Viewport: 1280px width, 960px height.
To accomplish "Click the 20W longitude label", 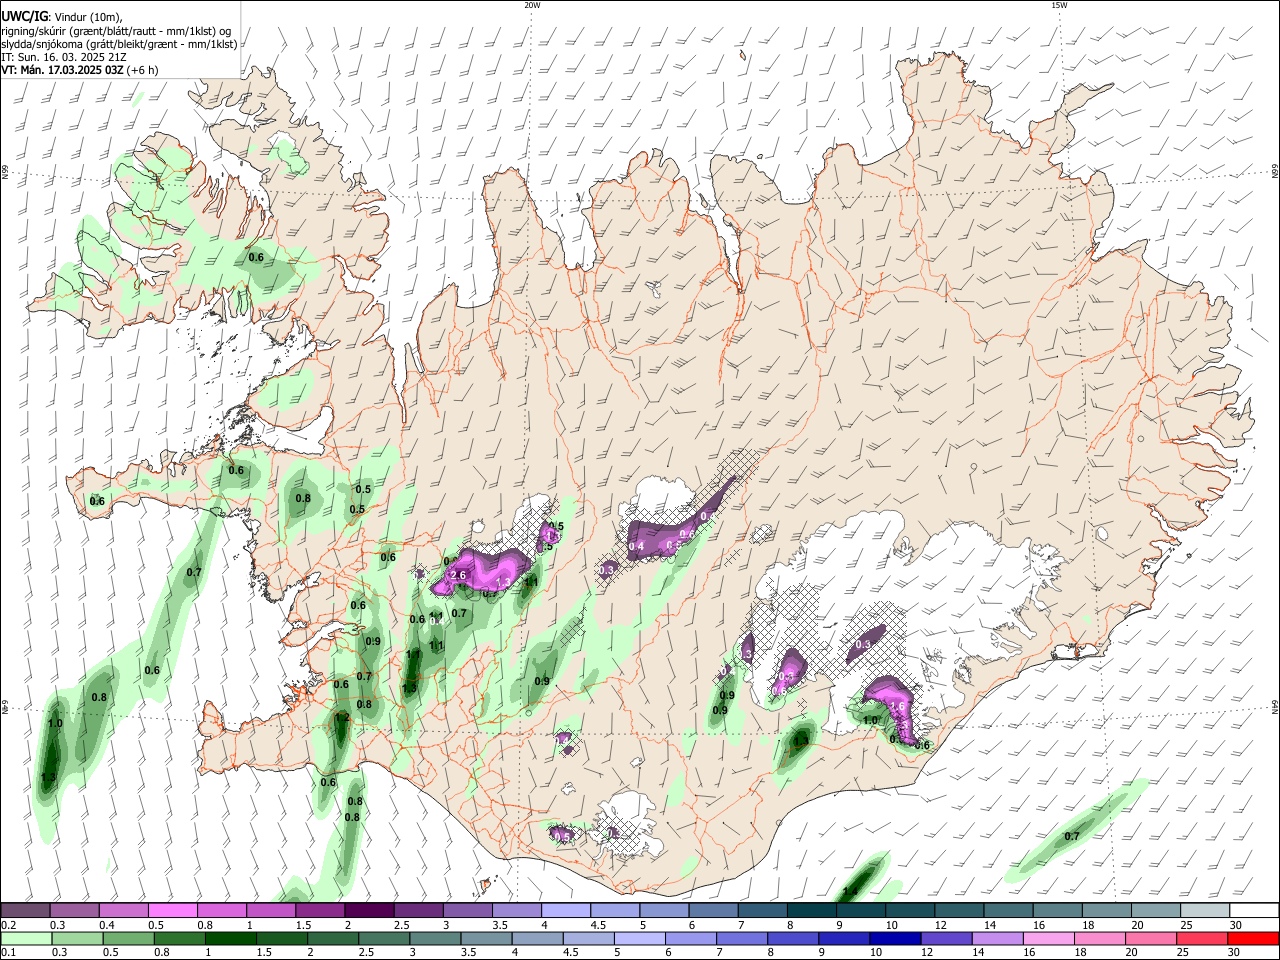I will point(532,5).
